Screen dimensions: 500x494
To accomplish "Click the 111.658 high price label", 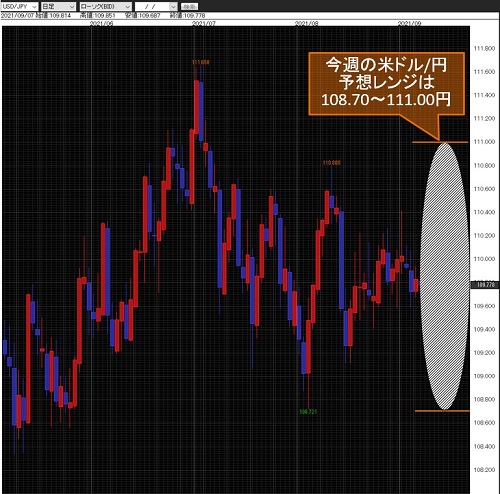I will point(201,62).
